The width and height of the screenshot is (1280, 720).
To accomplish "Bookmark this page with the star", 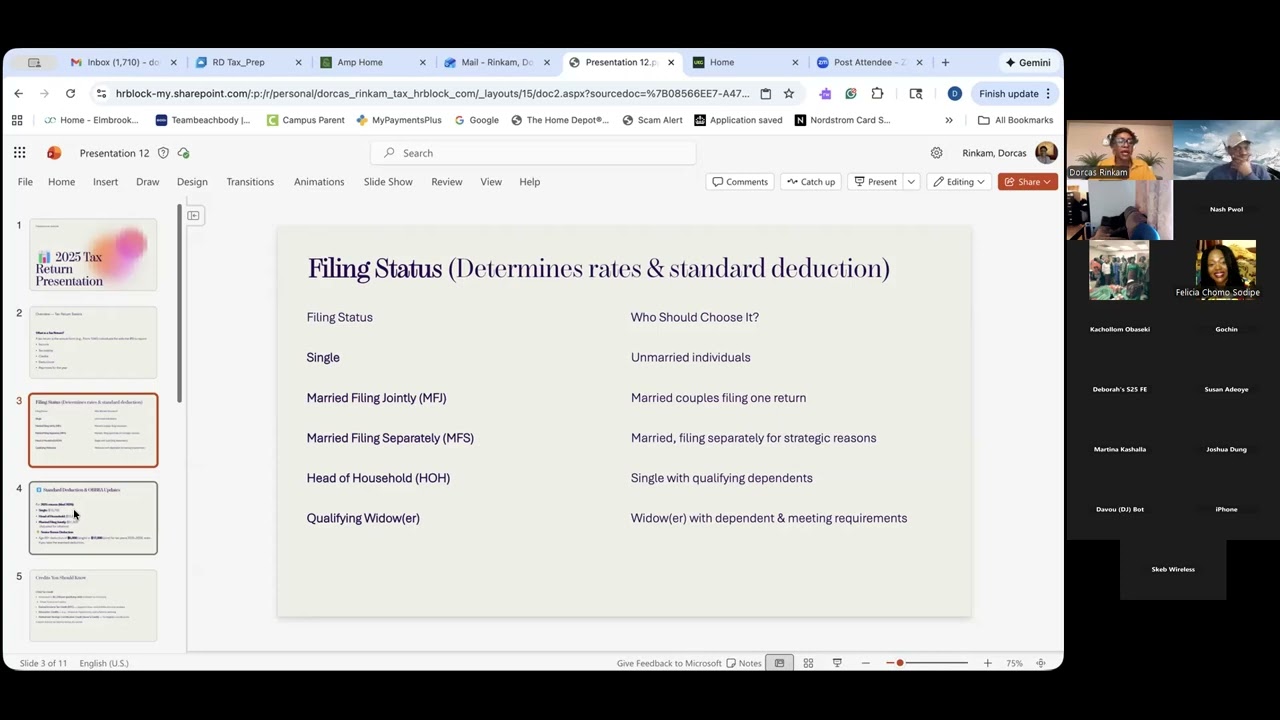I will (789, 93).
